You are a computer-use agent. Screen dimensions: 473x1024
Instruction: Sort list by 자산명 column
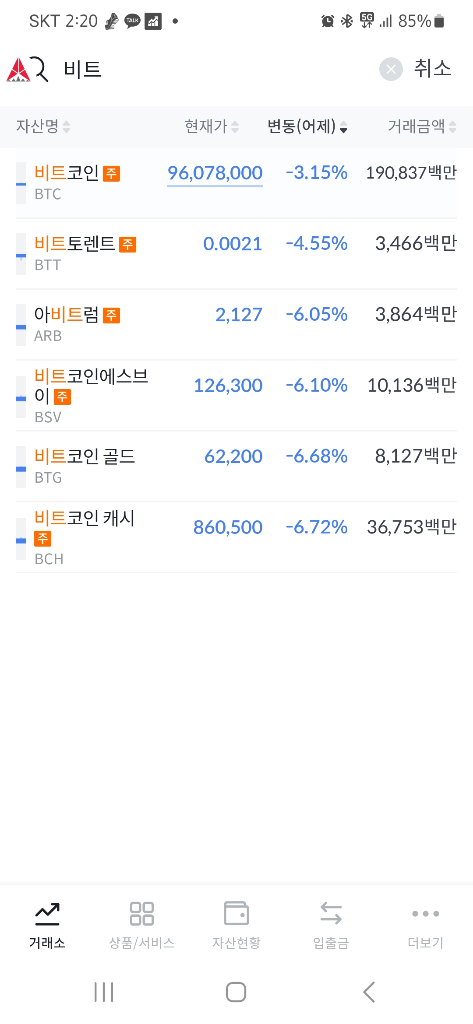[43, 127]
